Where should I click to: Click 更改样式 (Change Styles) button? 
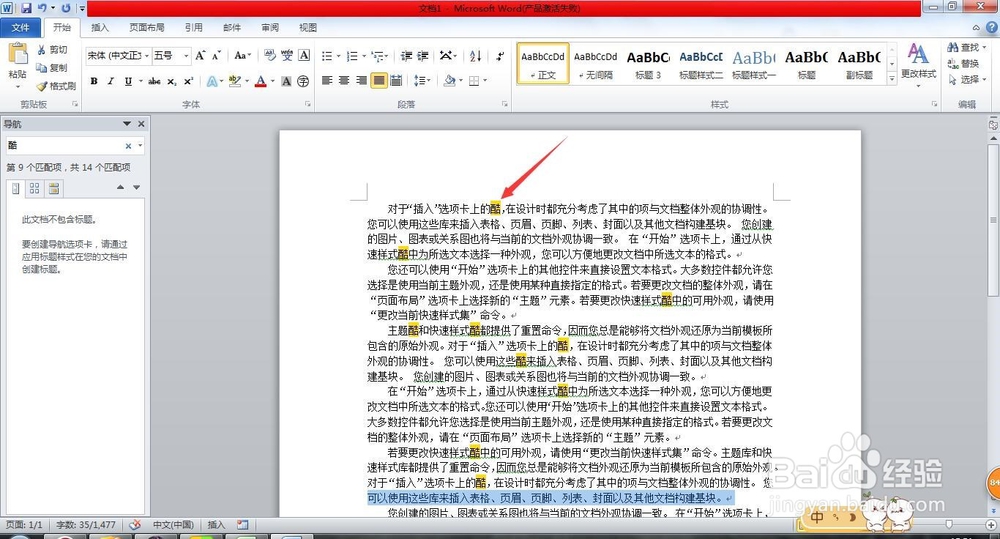click(x=918, y=64)
